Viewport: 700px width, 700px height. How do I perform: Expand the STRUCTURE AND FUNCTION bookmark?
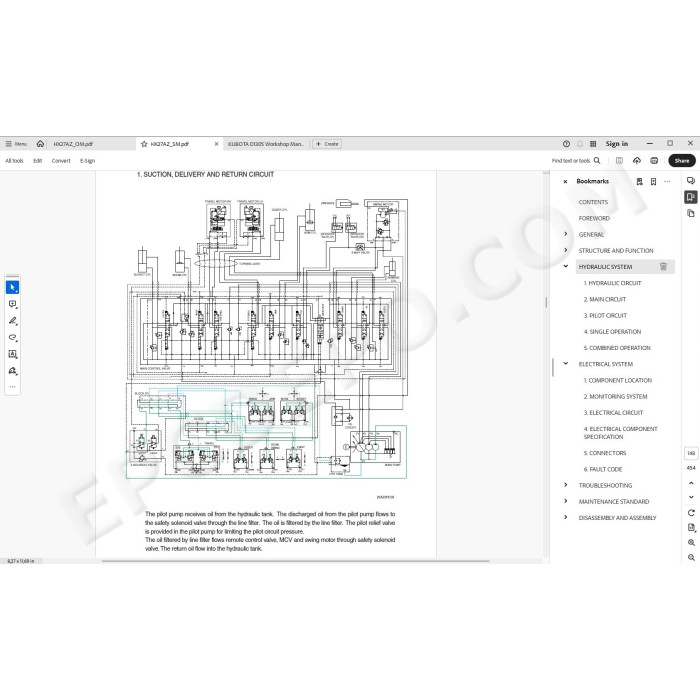[x=566, y=250]
